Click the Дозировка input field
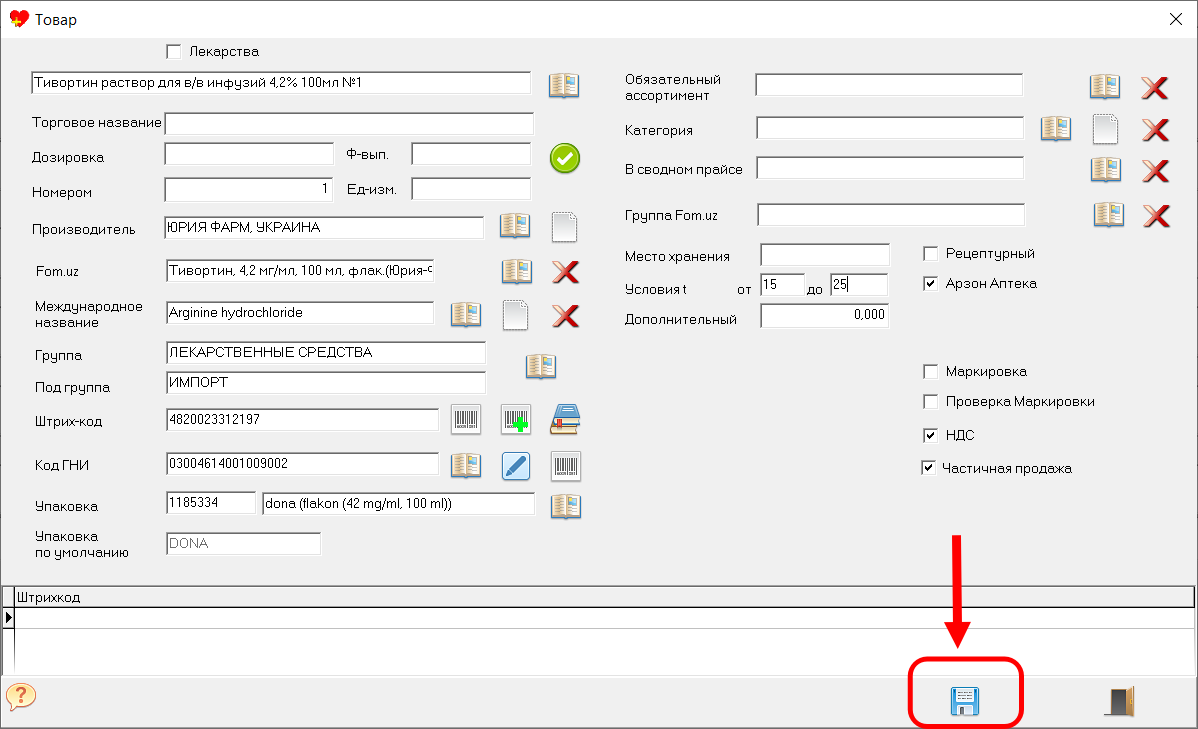The image size is (1198, 729). click(249, 154)
